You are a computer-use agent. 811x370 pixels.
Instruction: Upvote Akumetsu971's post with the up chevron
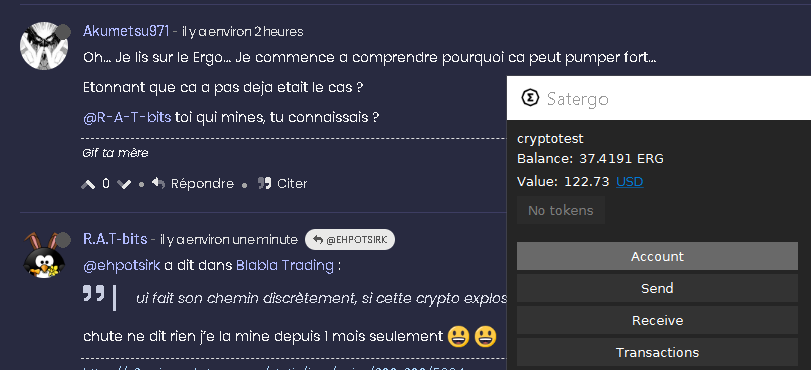[x=88, y=184]
